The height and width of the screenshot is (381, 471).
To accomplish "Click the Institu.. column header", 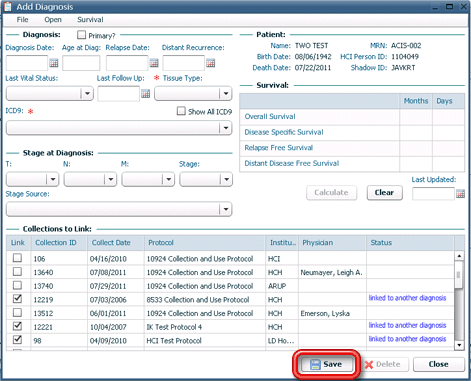I will [x=282, y=243].
